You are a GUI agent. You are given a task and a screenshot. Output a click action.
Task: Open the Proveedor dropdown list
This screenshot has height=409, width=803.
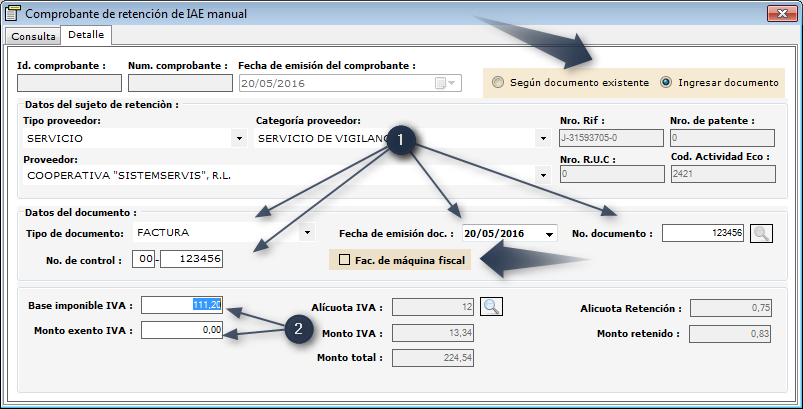pos(543,176)
